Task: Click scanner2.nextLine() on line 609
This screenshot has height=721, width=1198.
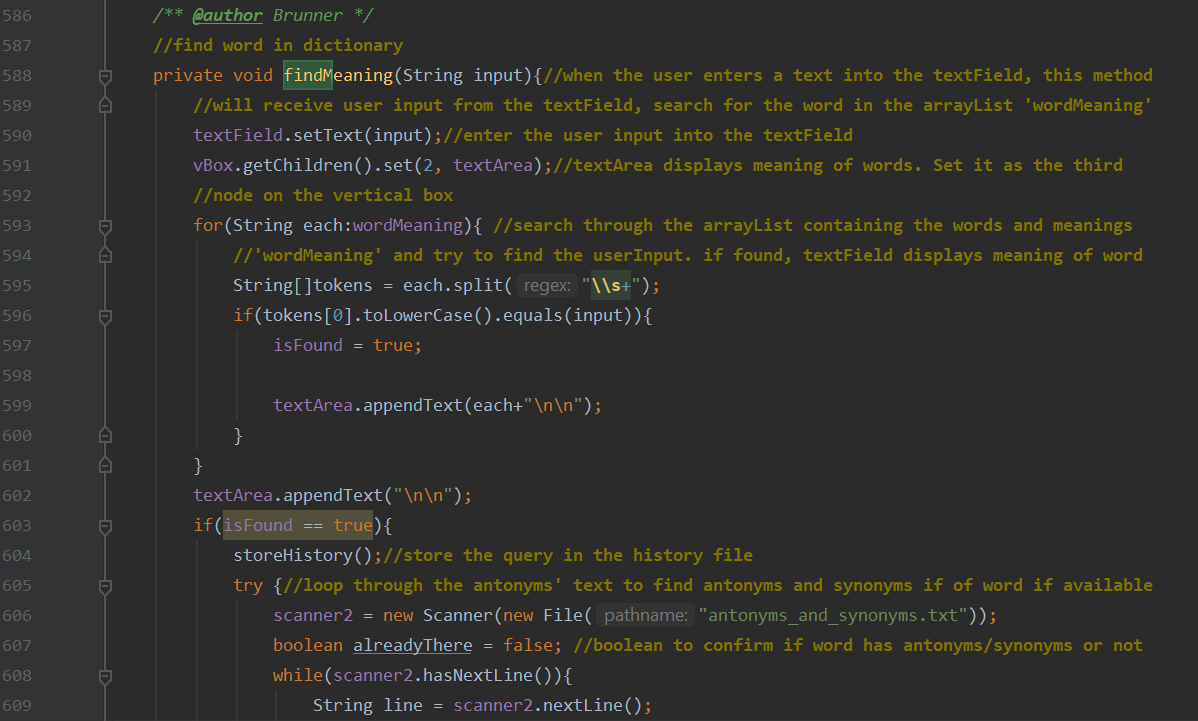Action: [x=548, y=706]
